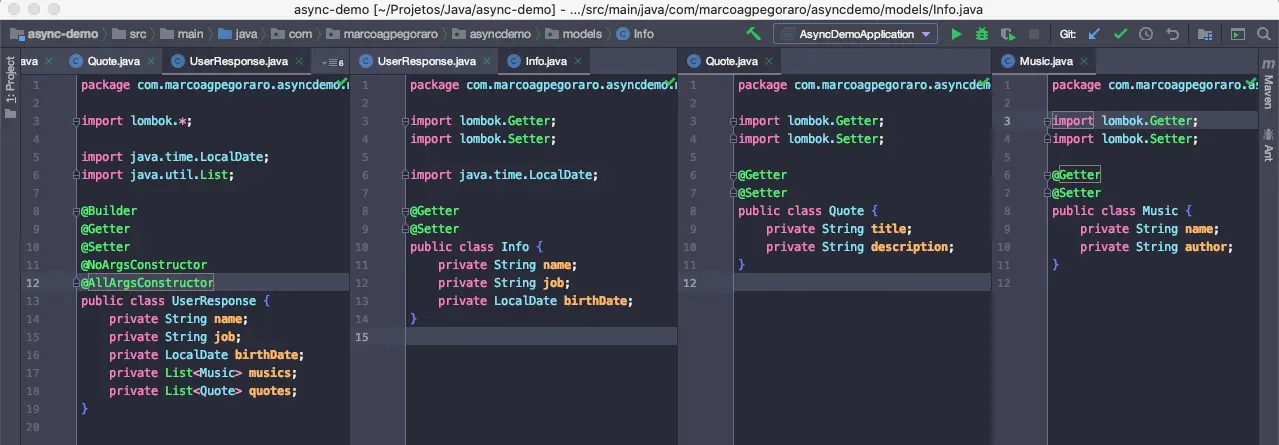
Task: Click 'public class Info {' text
Action: tap(476, 247)
